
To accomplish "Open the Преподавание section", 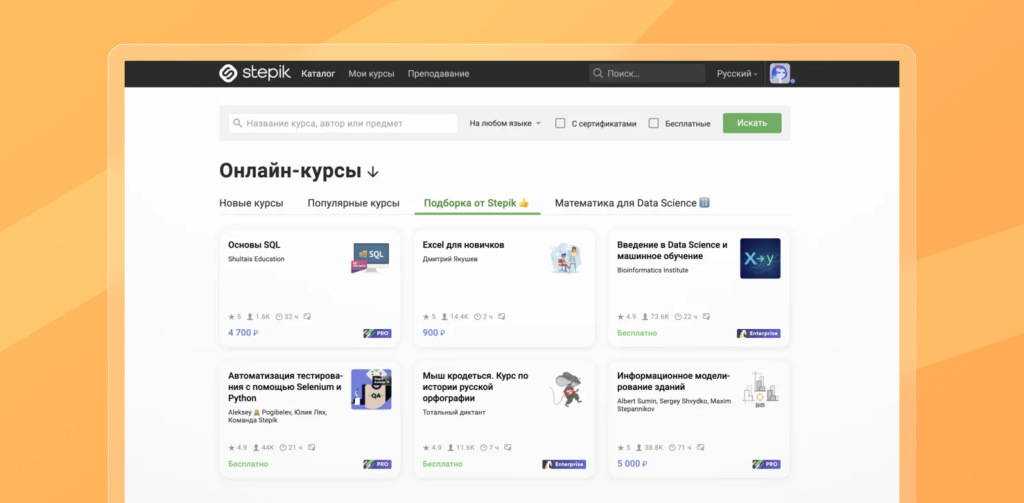I will (439, 74).
